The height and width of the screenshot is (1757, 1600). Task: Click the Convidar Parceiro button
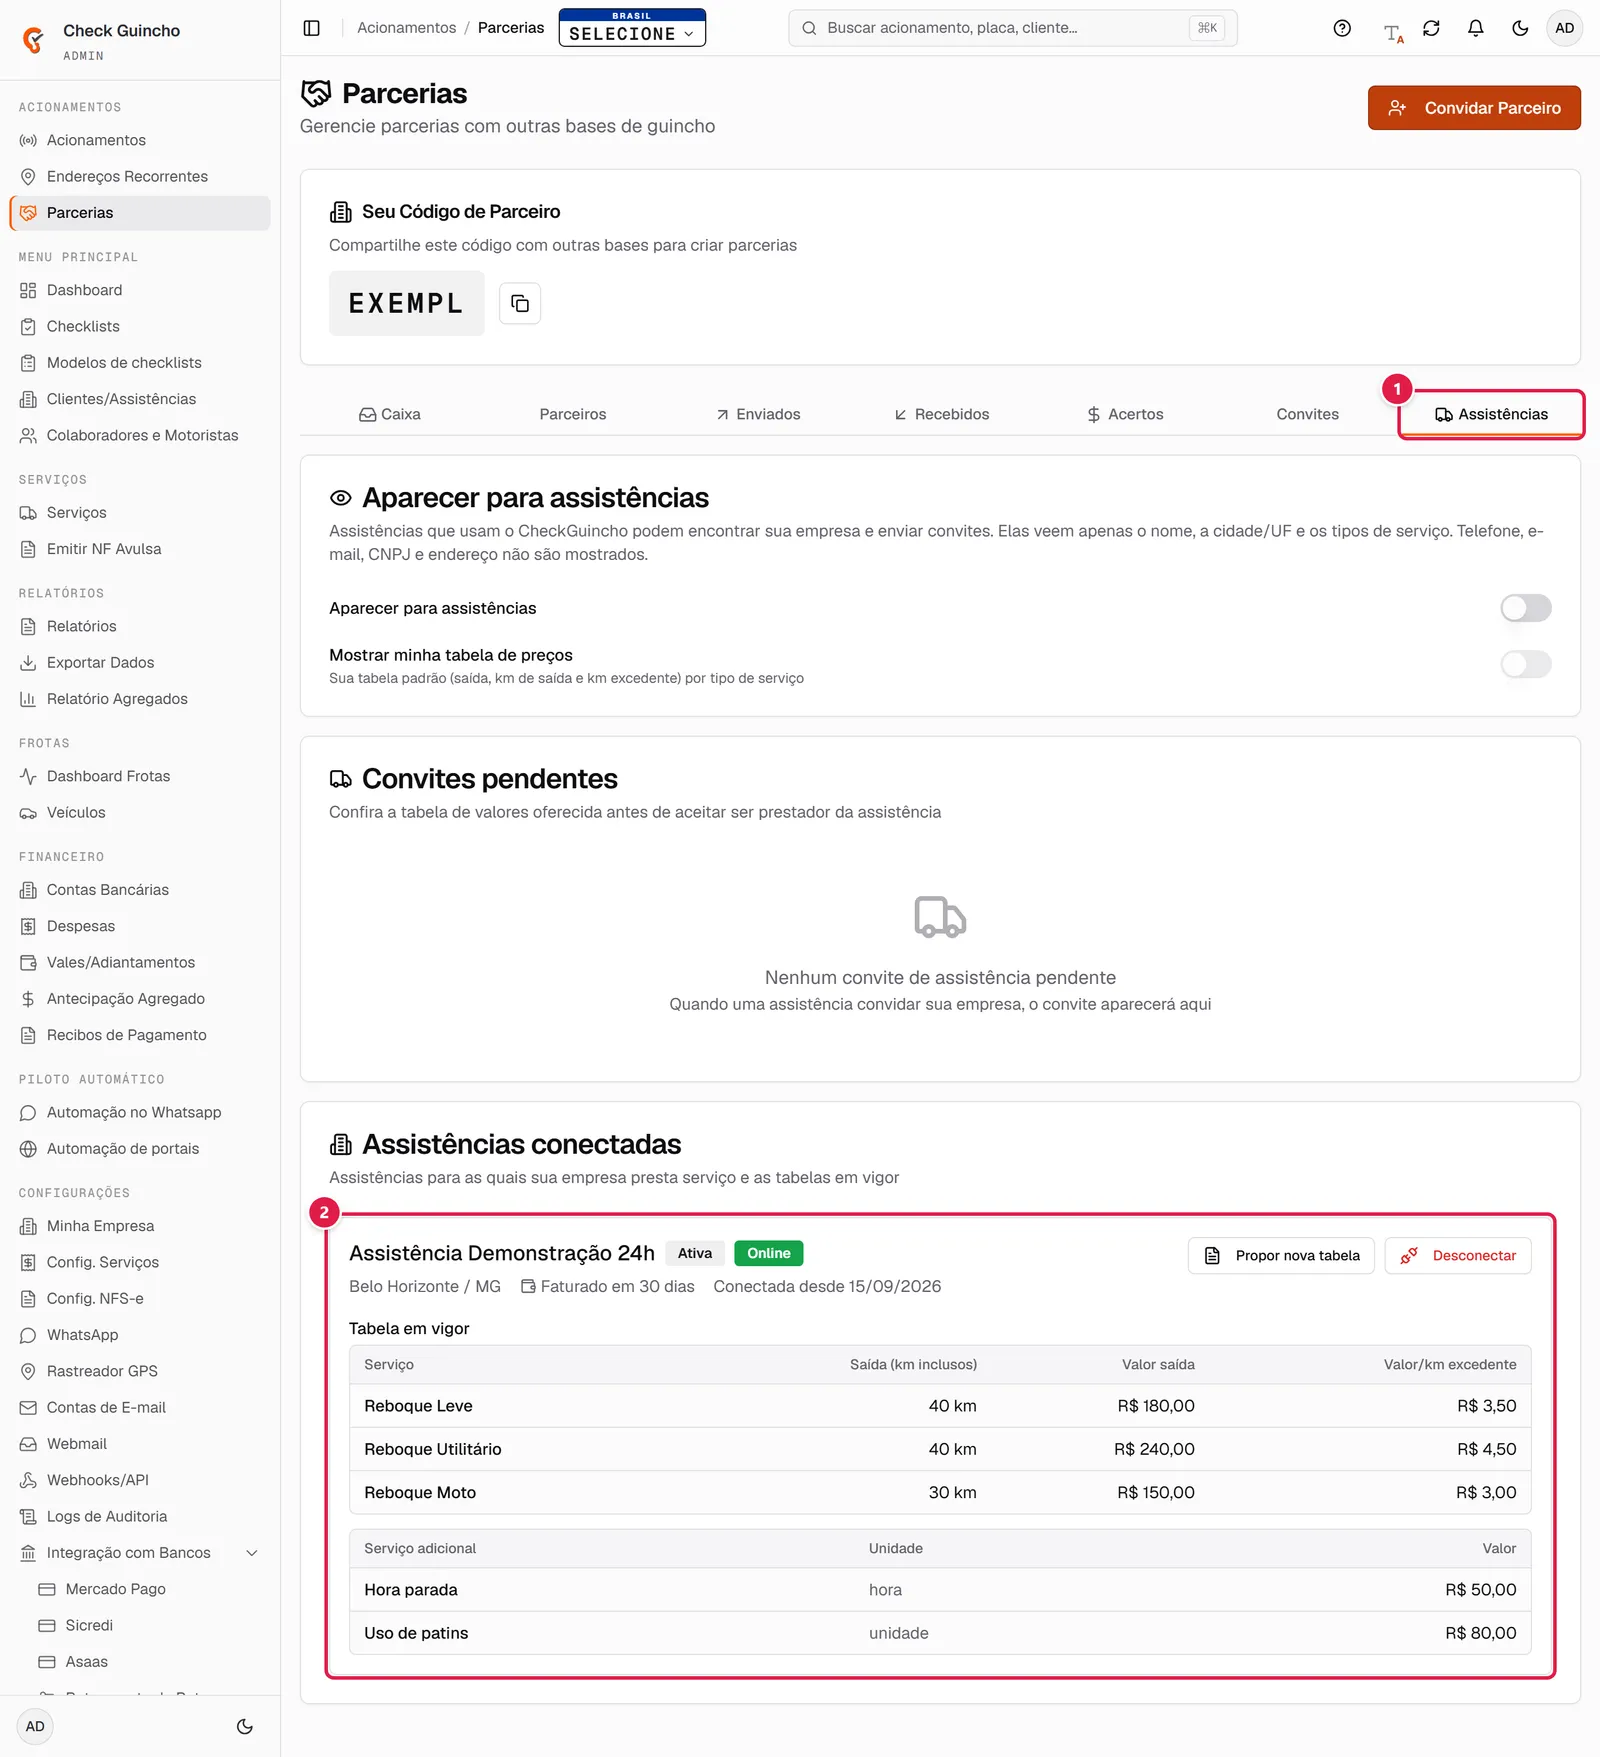tap(1474, 108)
